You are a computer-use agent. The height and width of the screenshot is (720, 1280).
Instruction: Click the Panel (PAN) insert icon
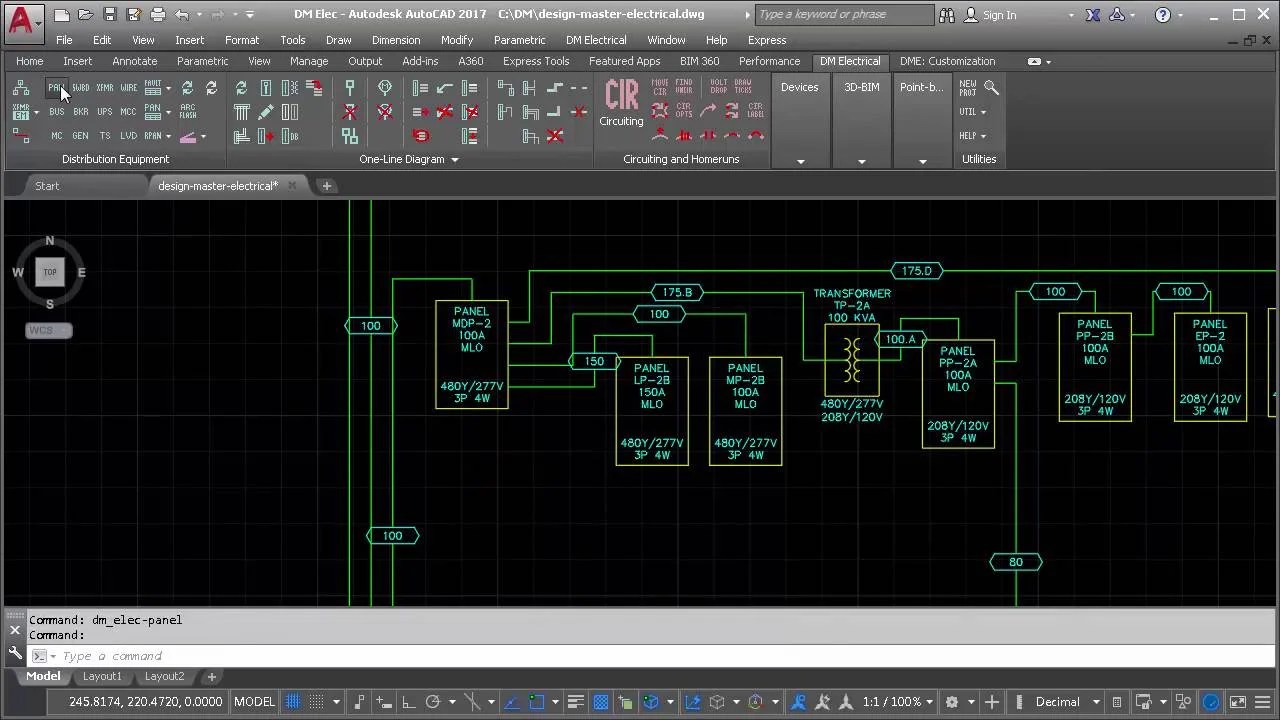(56, 88)
